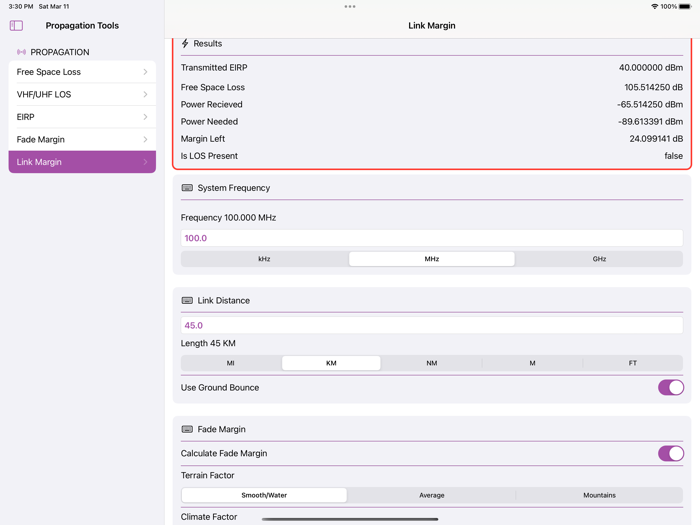Open Free Space Loss chevron
The image size is (700, 525).
coord(145,72)
